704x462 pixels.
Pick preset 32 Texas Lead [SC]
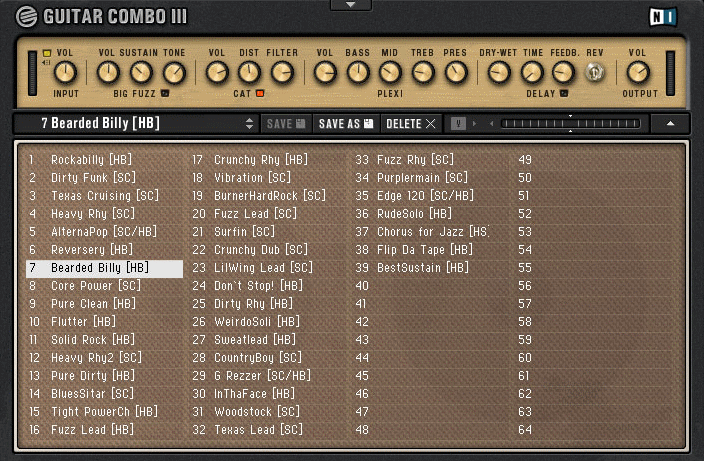click(x=268, y=429)
